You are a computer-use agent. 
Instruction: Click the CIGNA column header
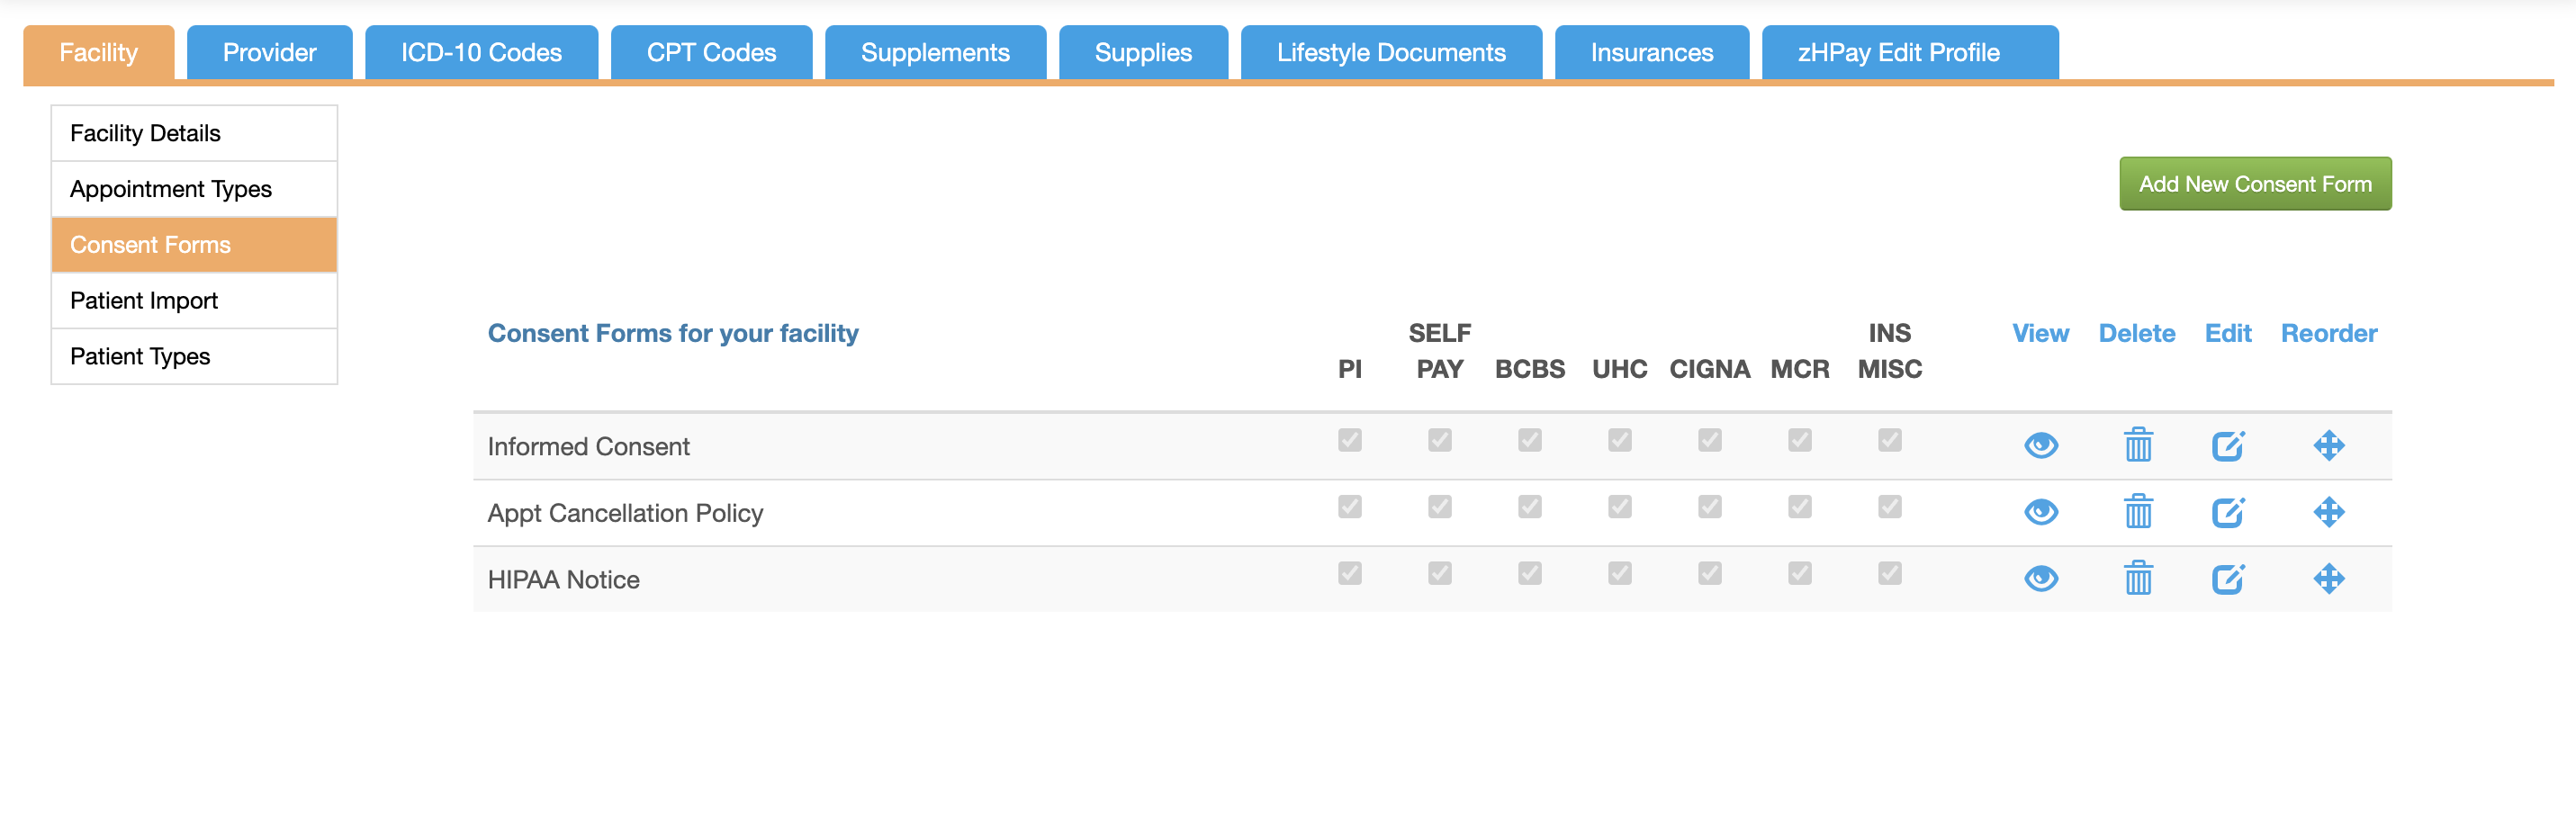(1709, 369)
